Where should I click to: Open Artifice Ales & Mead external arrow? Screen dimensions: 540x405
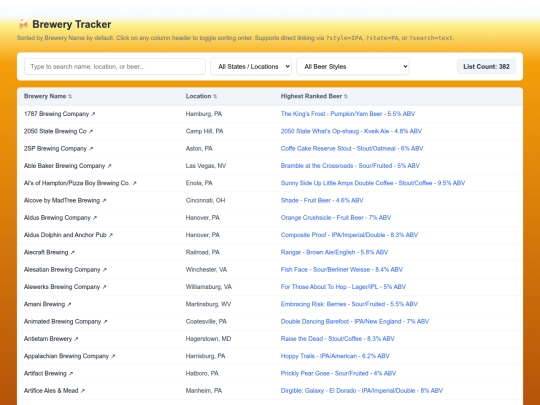[x=83, y=391]
